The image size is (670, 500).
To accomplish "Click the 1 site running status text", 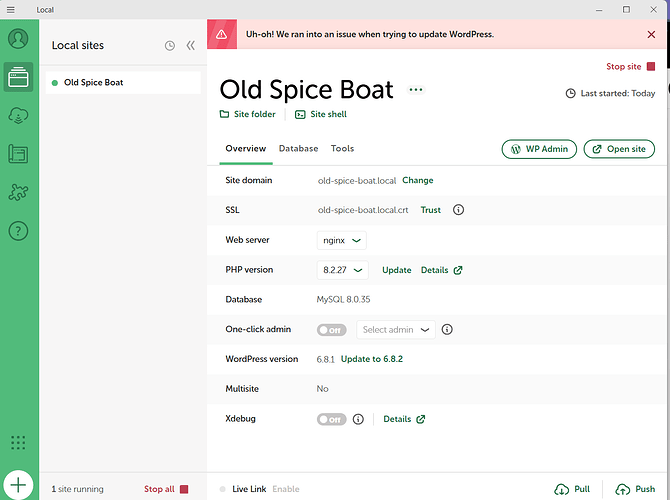I will tap(77, 489).
